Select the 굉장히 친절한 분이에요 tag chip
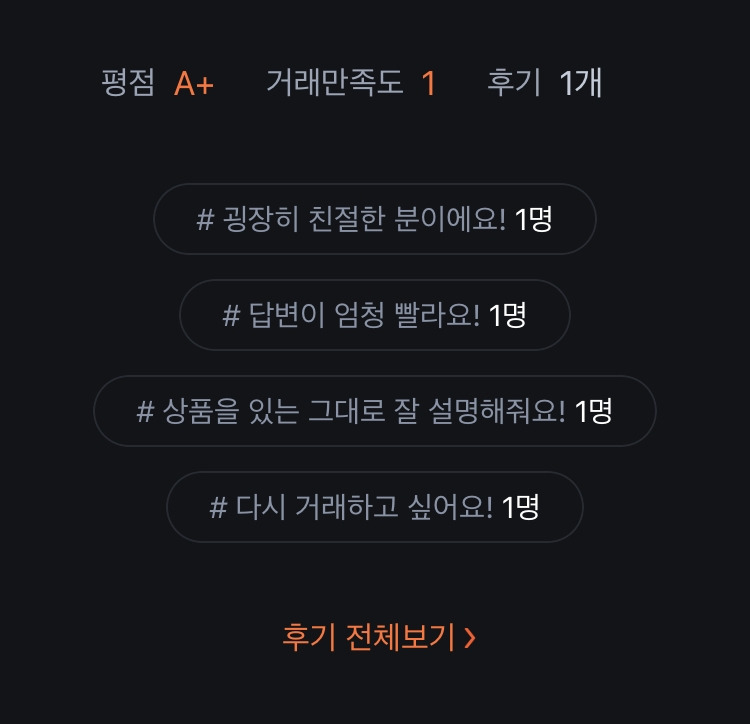The width and height of the screenshot is (750, 724). click(x=375, y=219)
